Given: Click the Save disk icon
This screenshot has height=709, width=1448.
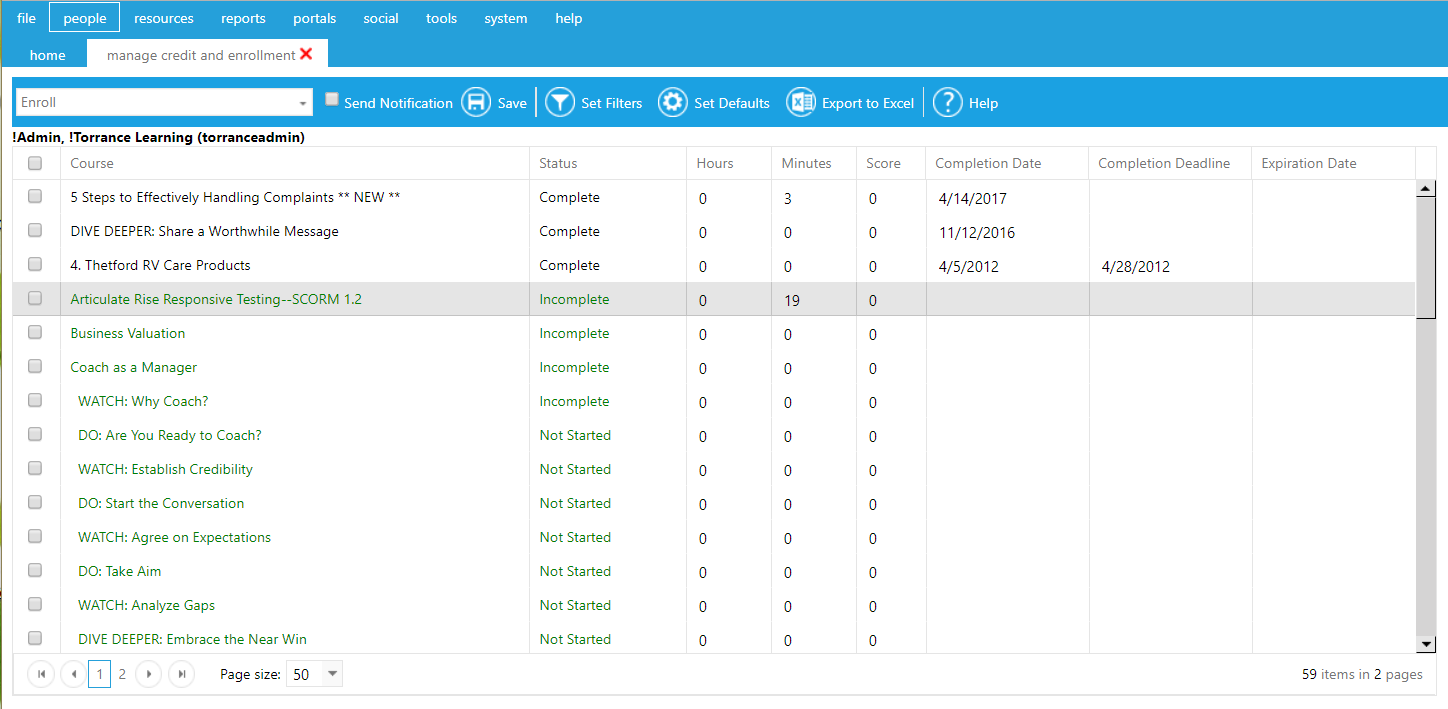Looking at the screenshot, I should coord(476,102).
